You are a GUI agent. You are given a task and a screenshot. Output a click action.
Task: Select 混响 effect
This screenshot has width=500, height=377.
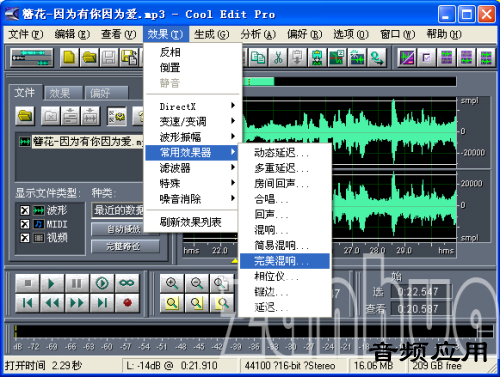pyautogui.click(x=285, y=230)
